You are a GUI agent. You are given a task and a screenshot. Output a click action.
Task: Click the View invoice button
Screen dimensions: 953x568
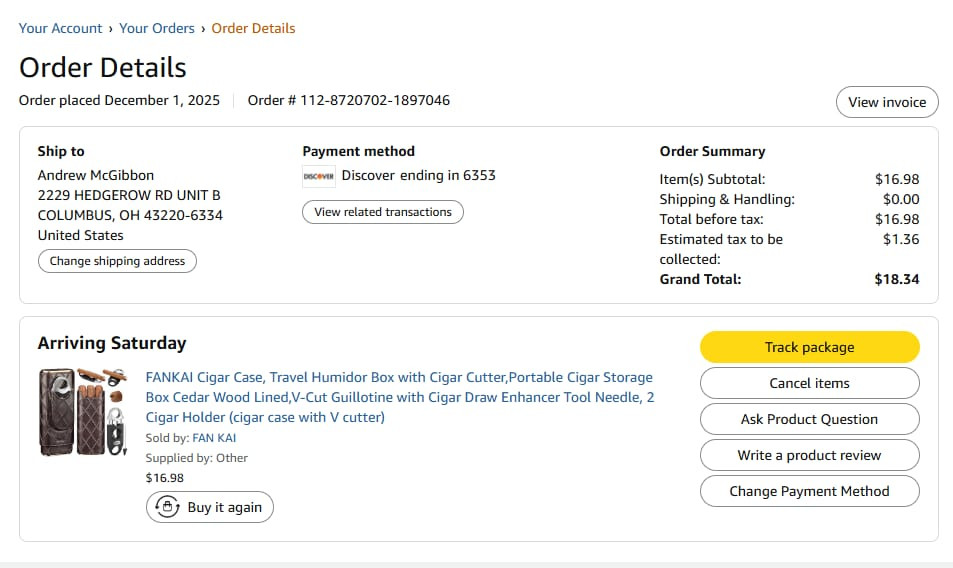pos(887,102)
